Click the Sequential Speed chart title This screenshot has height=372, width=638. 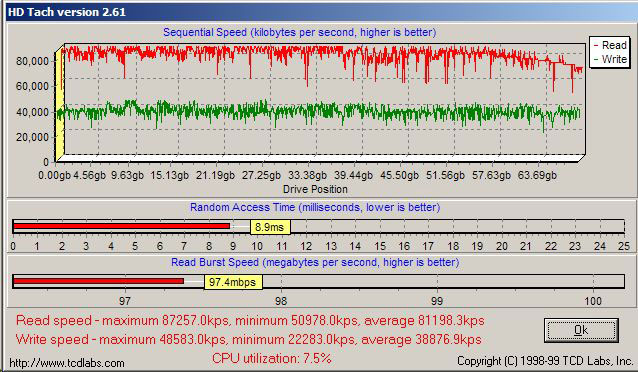(x=299, y=32)
